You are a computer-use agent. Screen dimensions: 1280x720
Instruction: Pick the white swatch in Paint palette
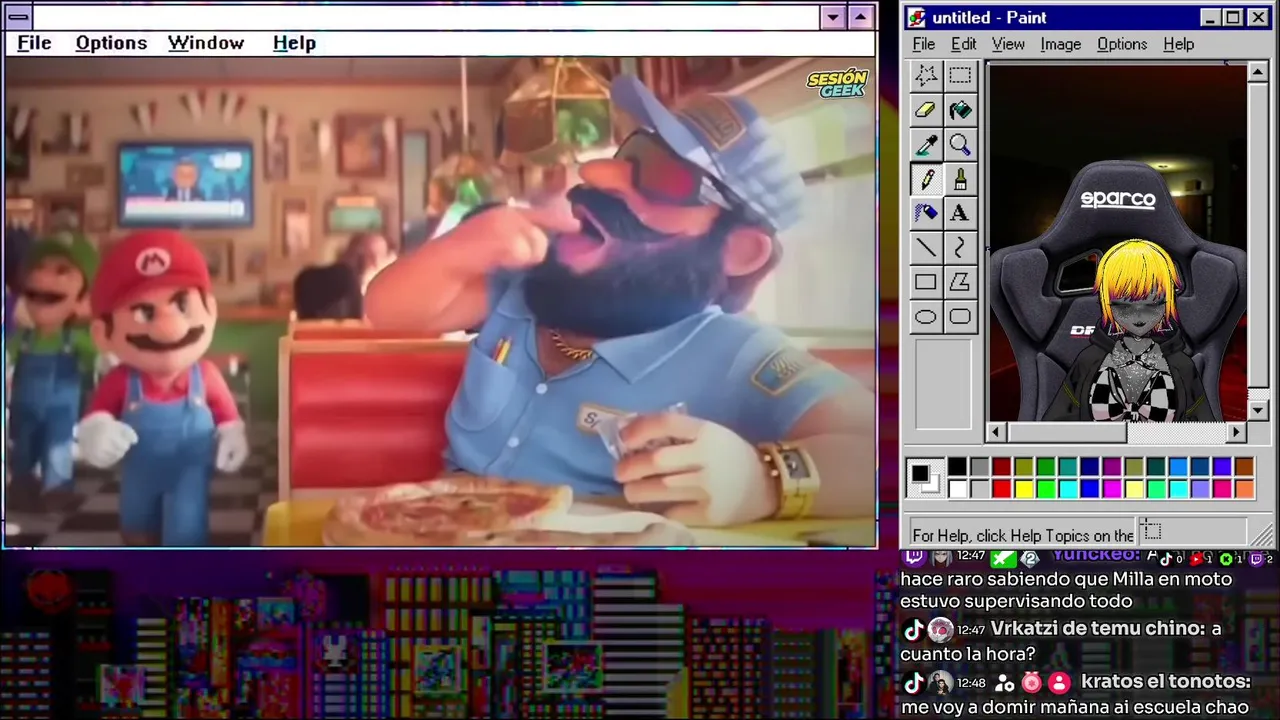(957, 488)
